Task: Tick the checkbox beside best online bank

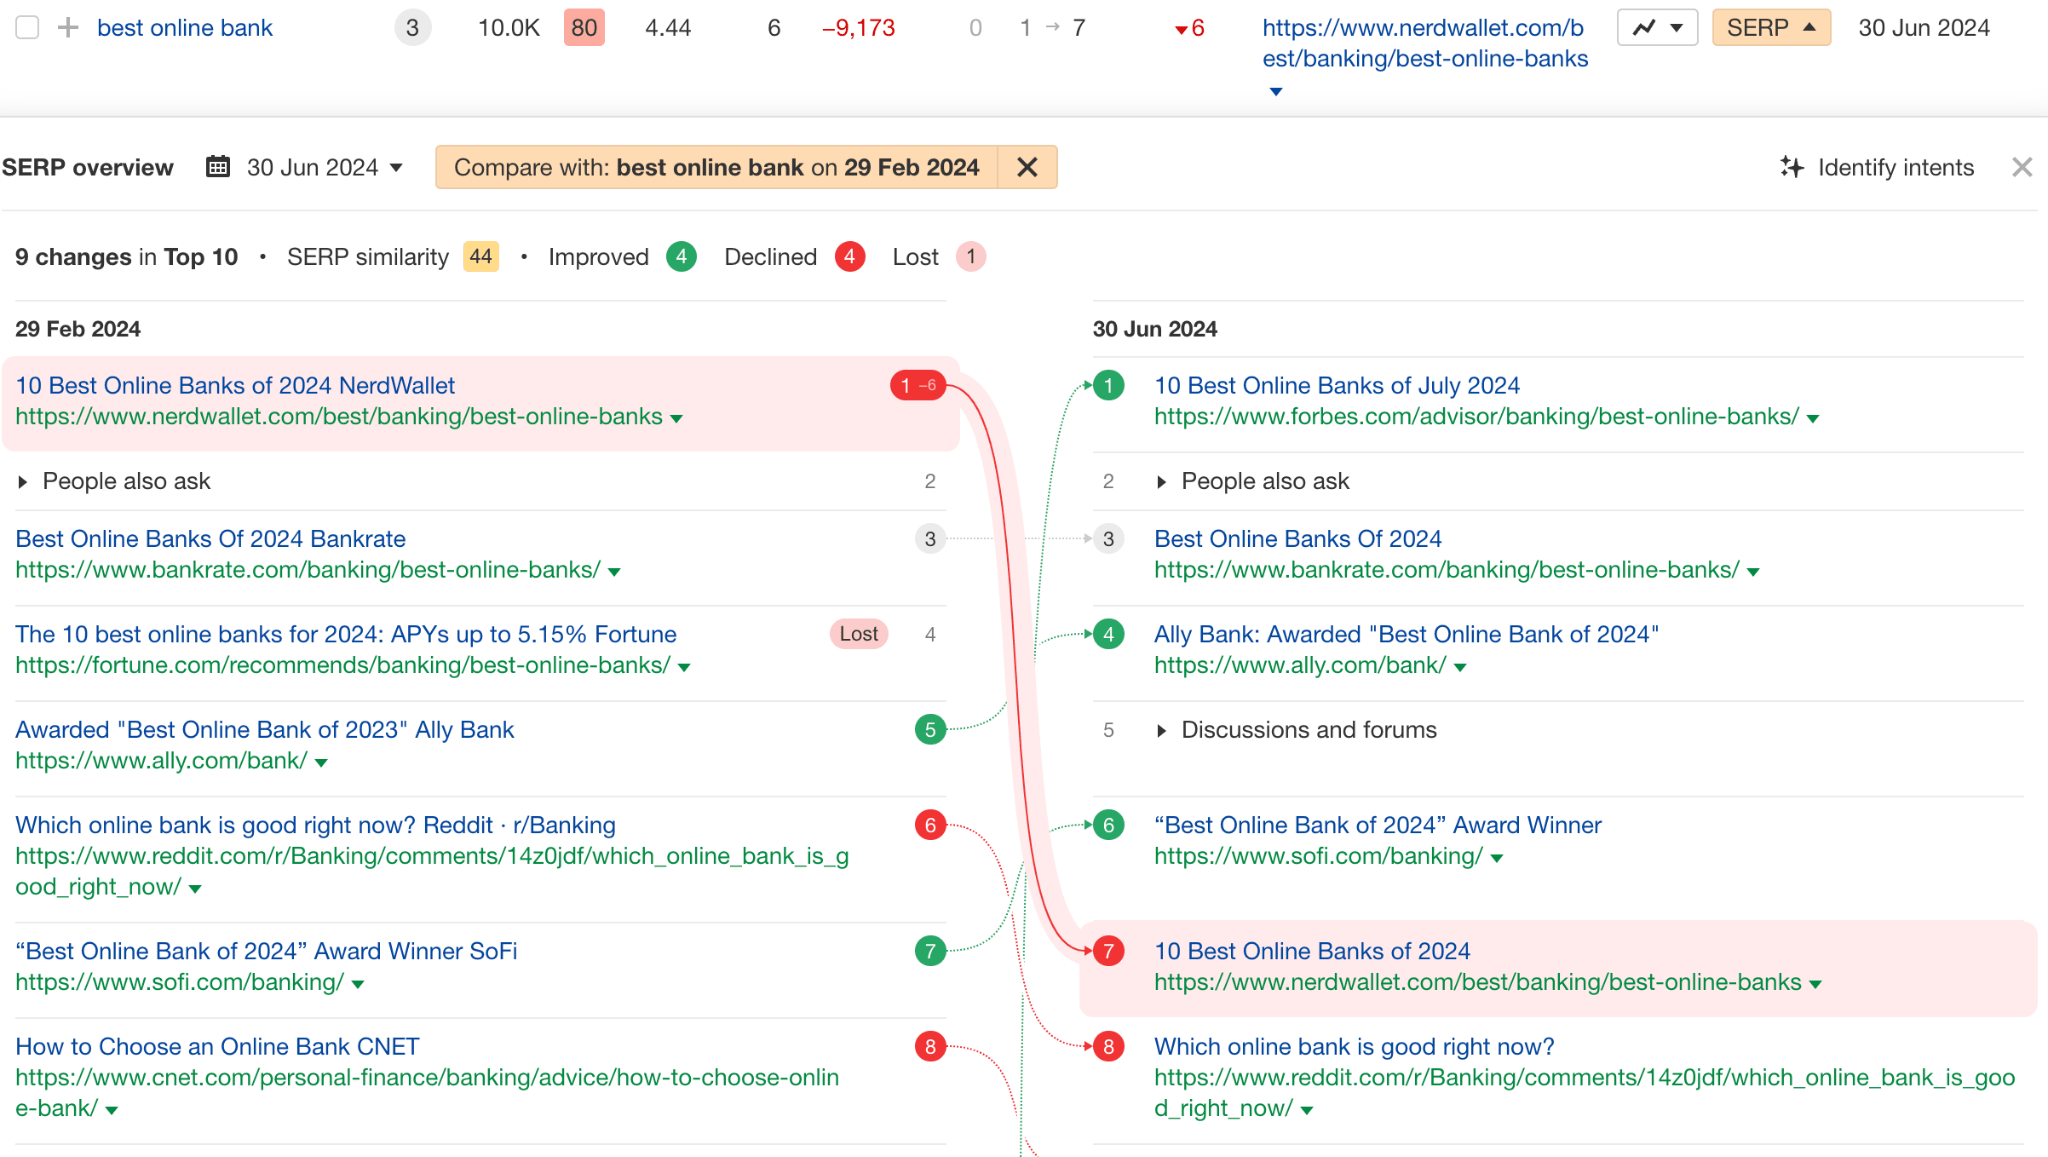Action: pos(27,28)
